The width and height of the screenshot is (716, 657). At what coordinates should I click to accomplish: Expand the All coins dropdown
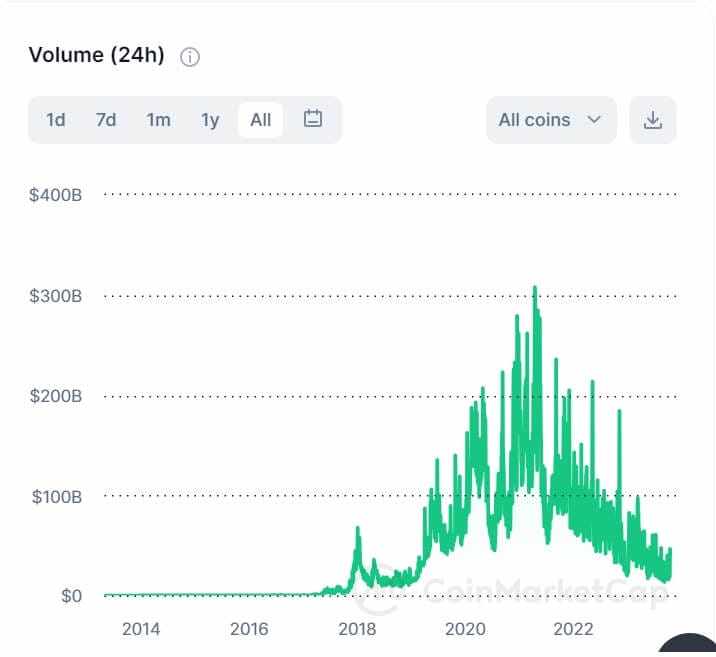(552, 120)
